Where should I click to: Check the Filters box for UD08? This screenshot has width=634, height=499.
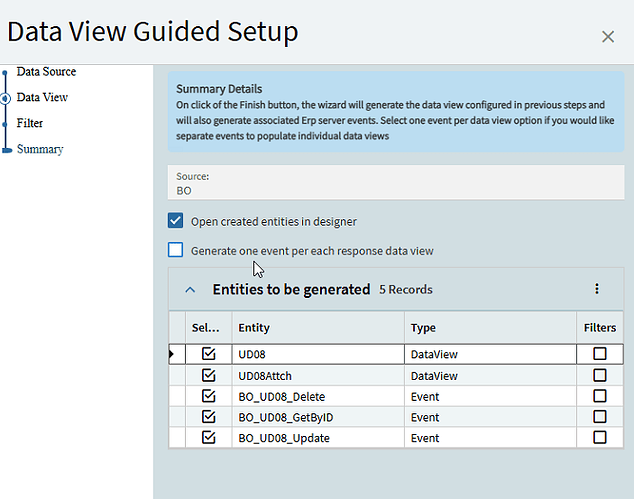pyautogui.click(x=600, y=354)
